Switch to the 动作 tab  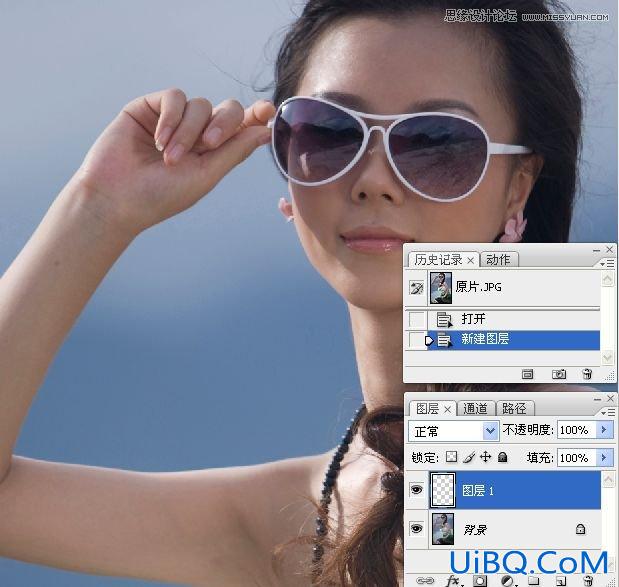click(498, 260)
